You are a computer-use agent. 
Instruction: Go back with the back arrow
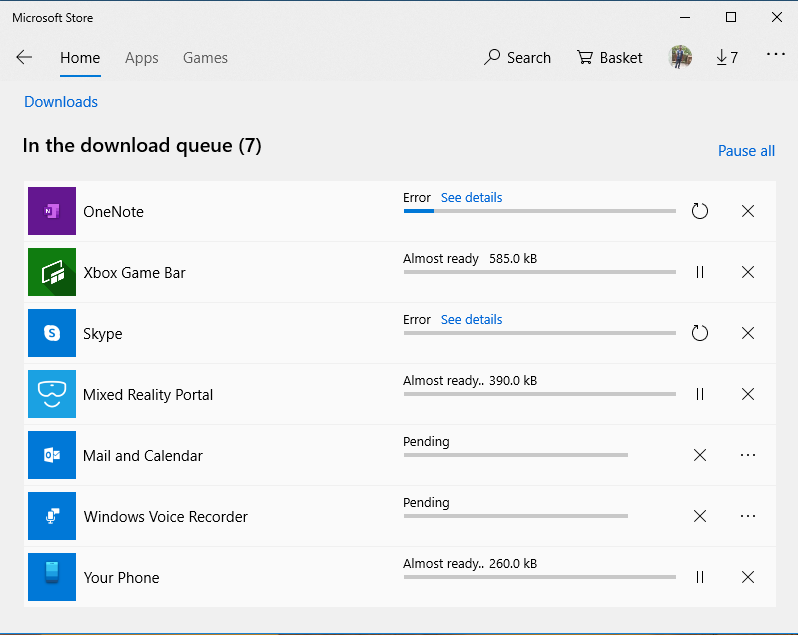(24, 57)
